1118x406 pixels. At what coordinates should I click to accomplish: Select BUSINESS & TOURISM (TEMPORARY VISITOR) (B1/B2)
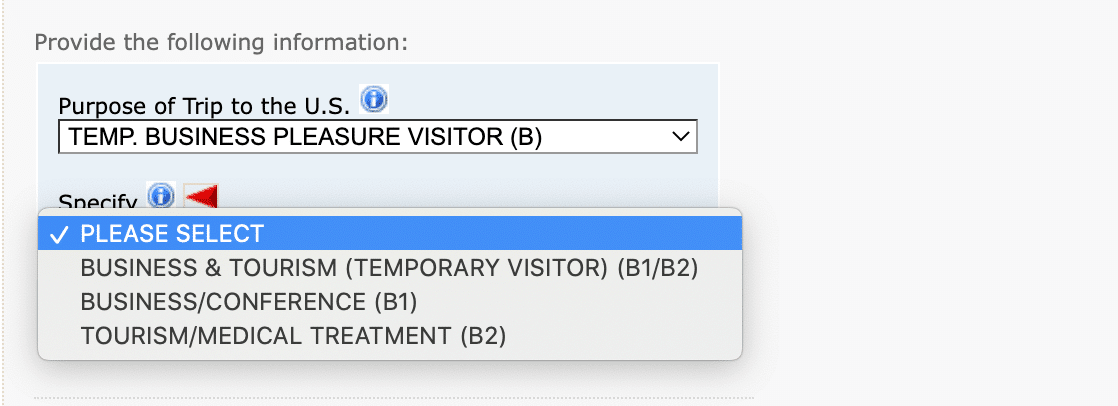click(x=389, y=268)
